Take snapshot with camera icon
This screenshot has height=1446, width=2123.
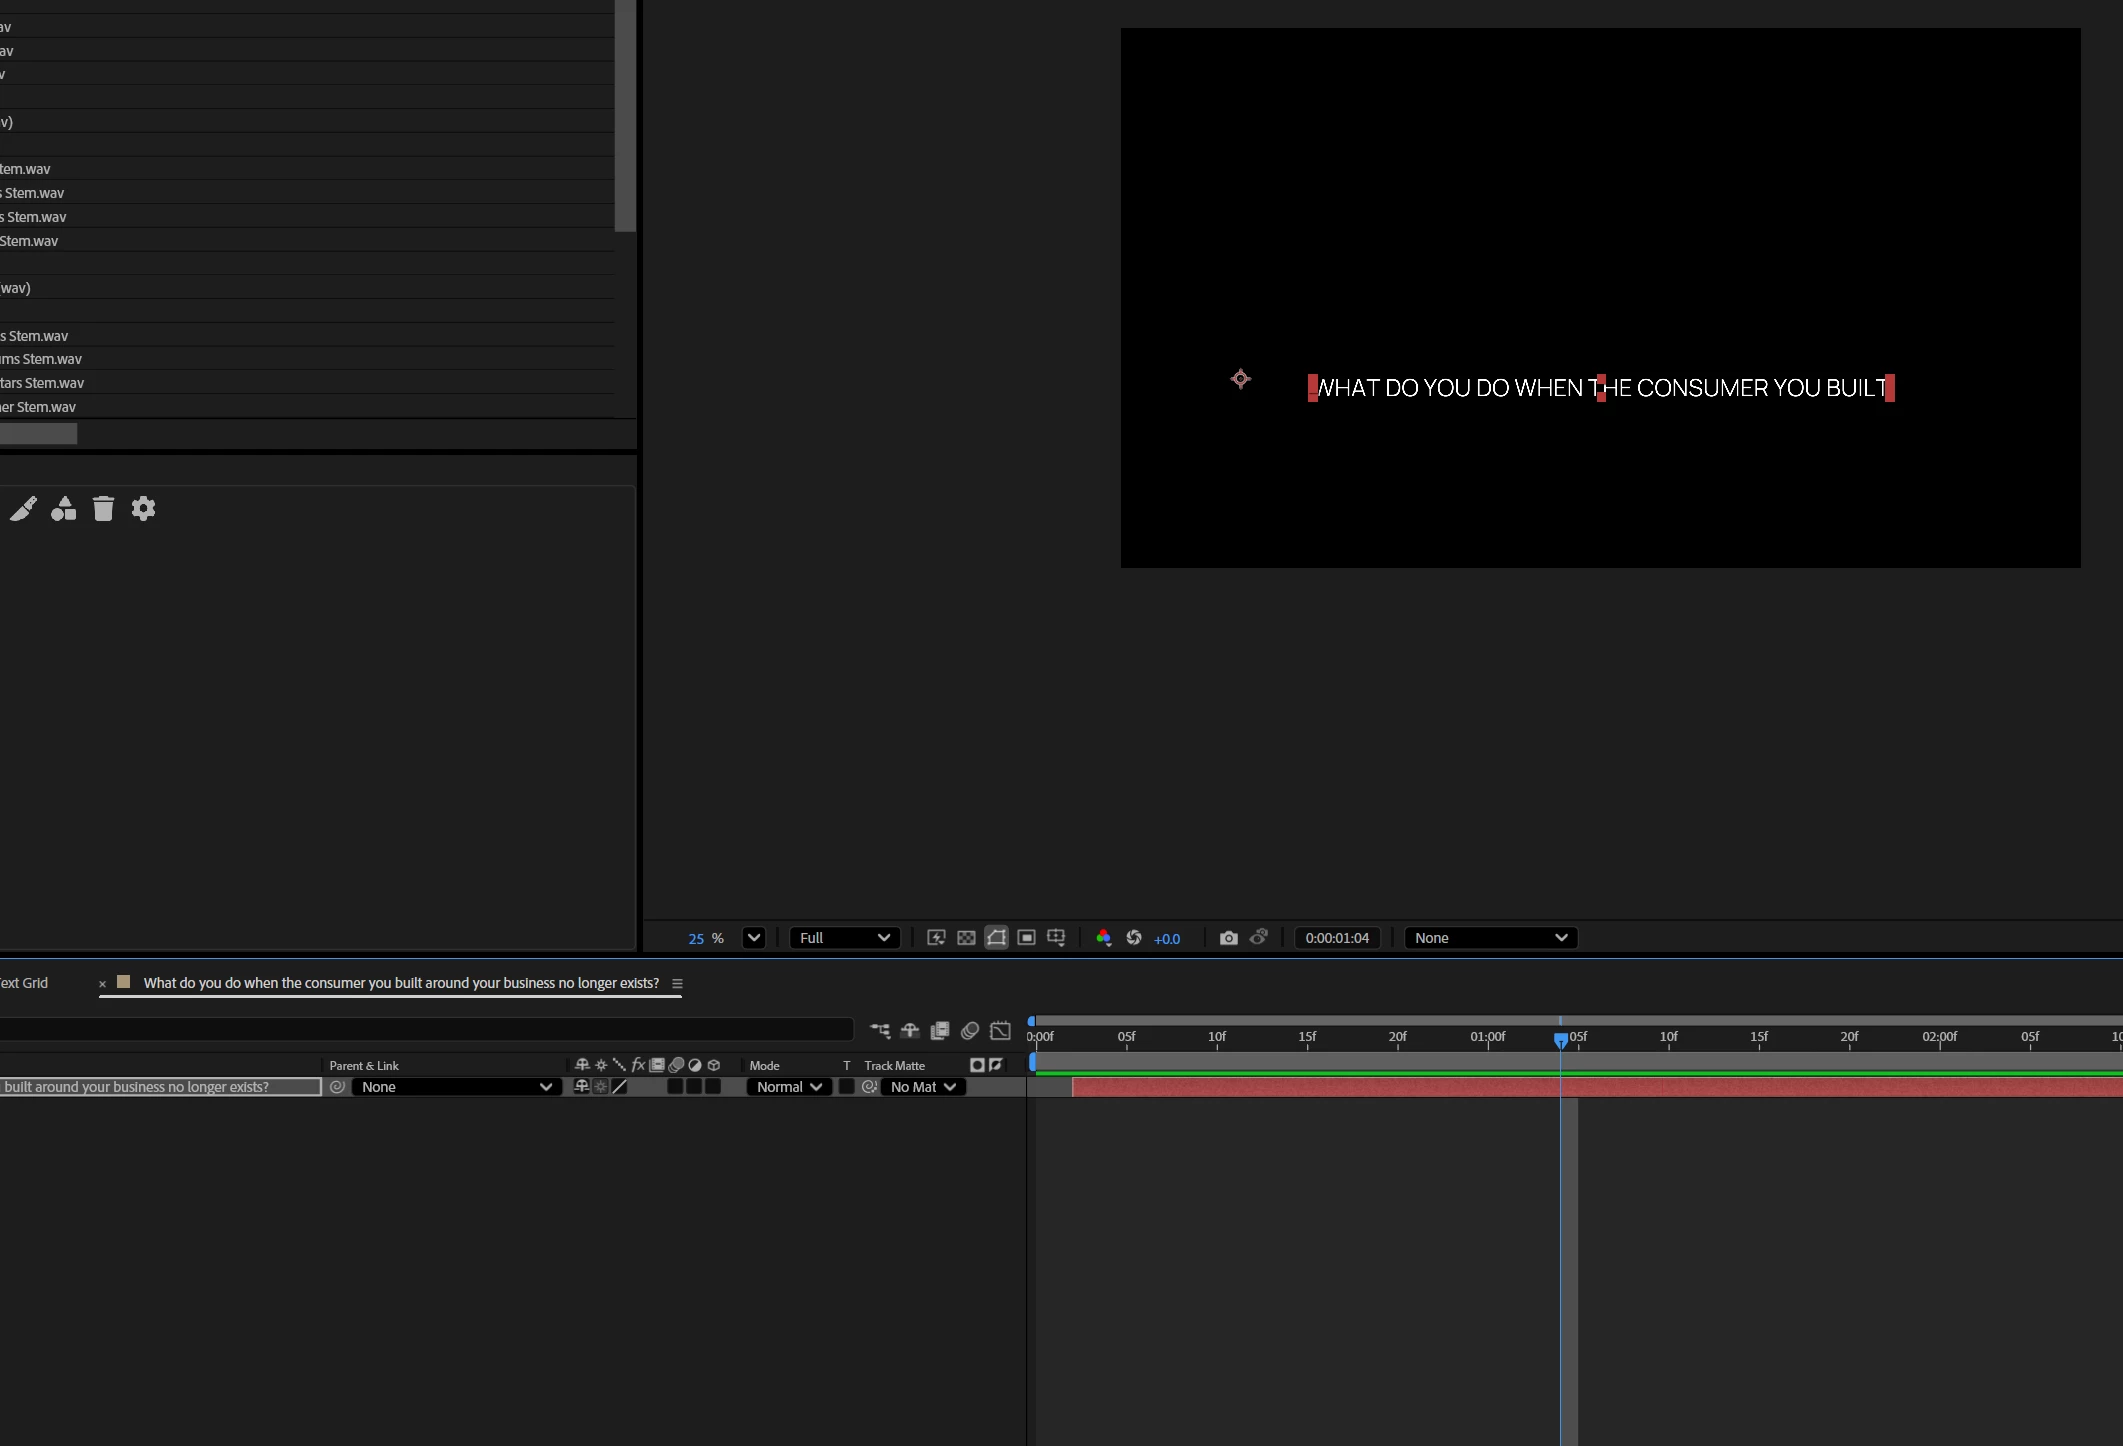1229,938
